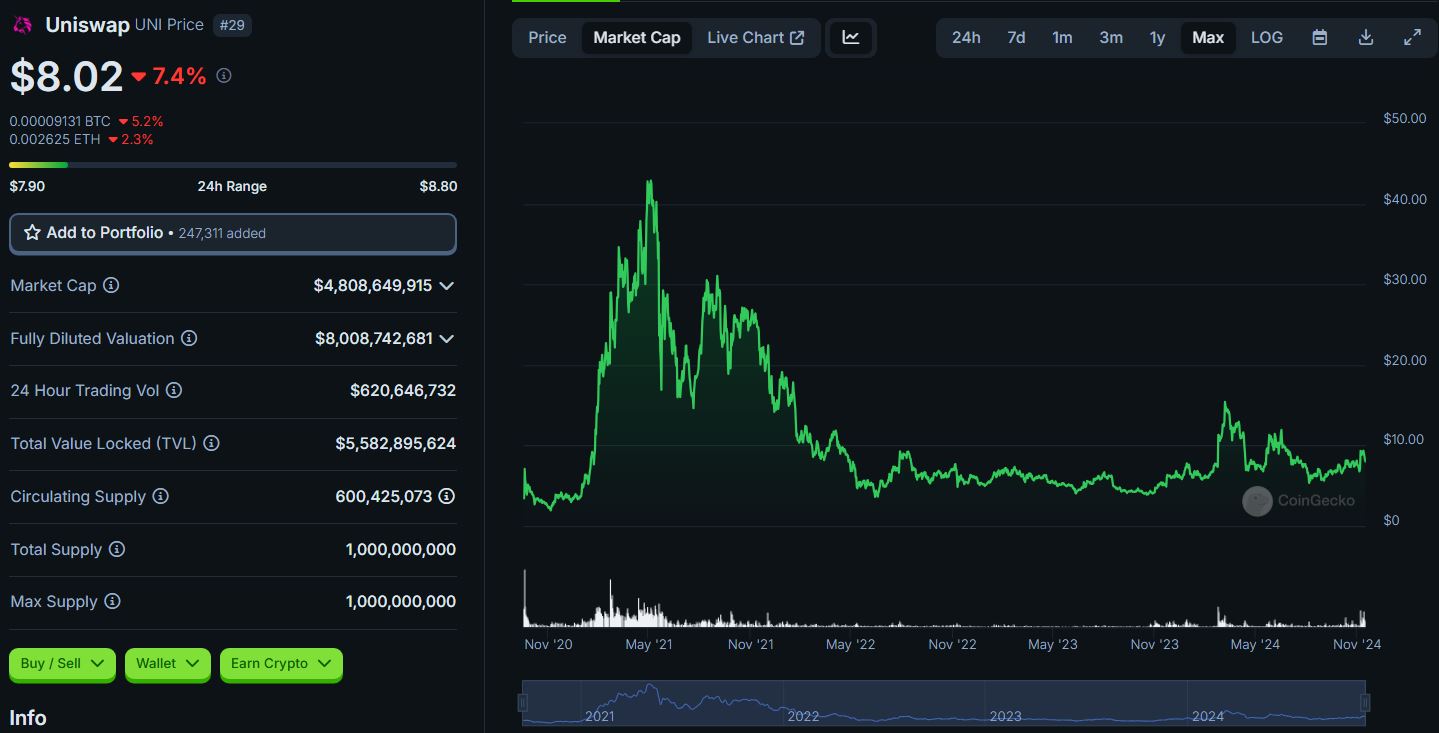Click the star icon in Add to Portfolio
The width and height of the screenshot is (1439, 733).
point(32,232)
